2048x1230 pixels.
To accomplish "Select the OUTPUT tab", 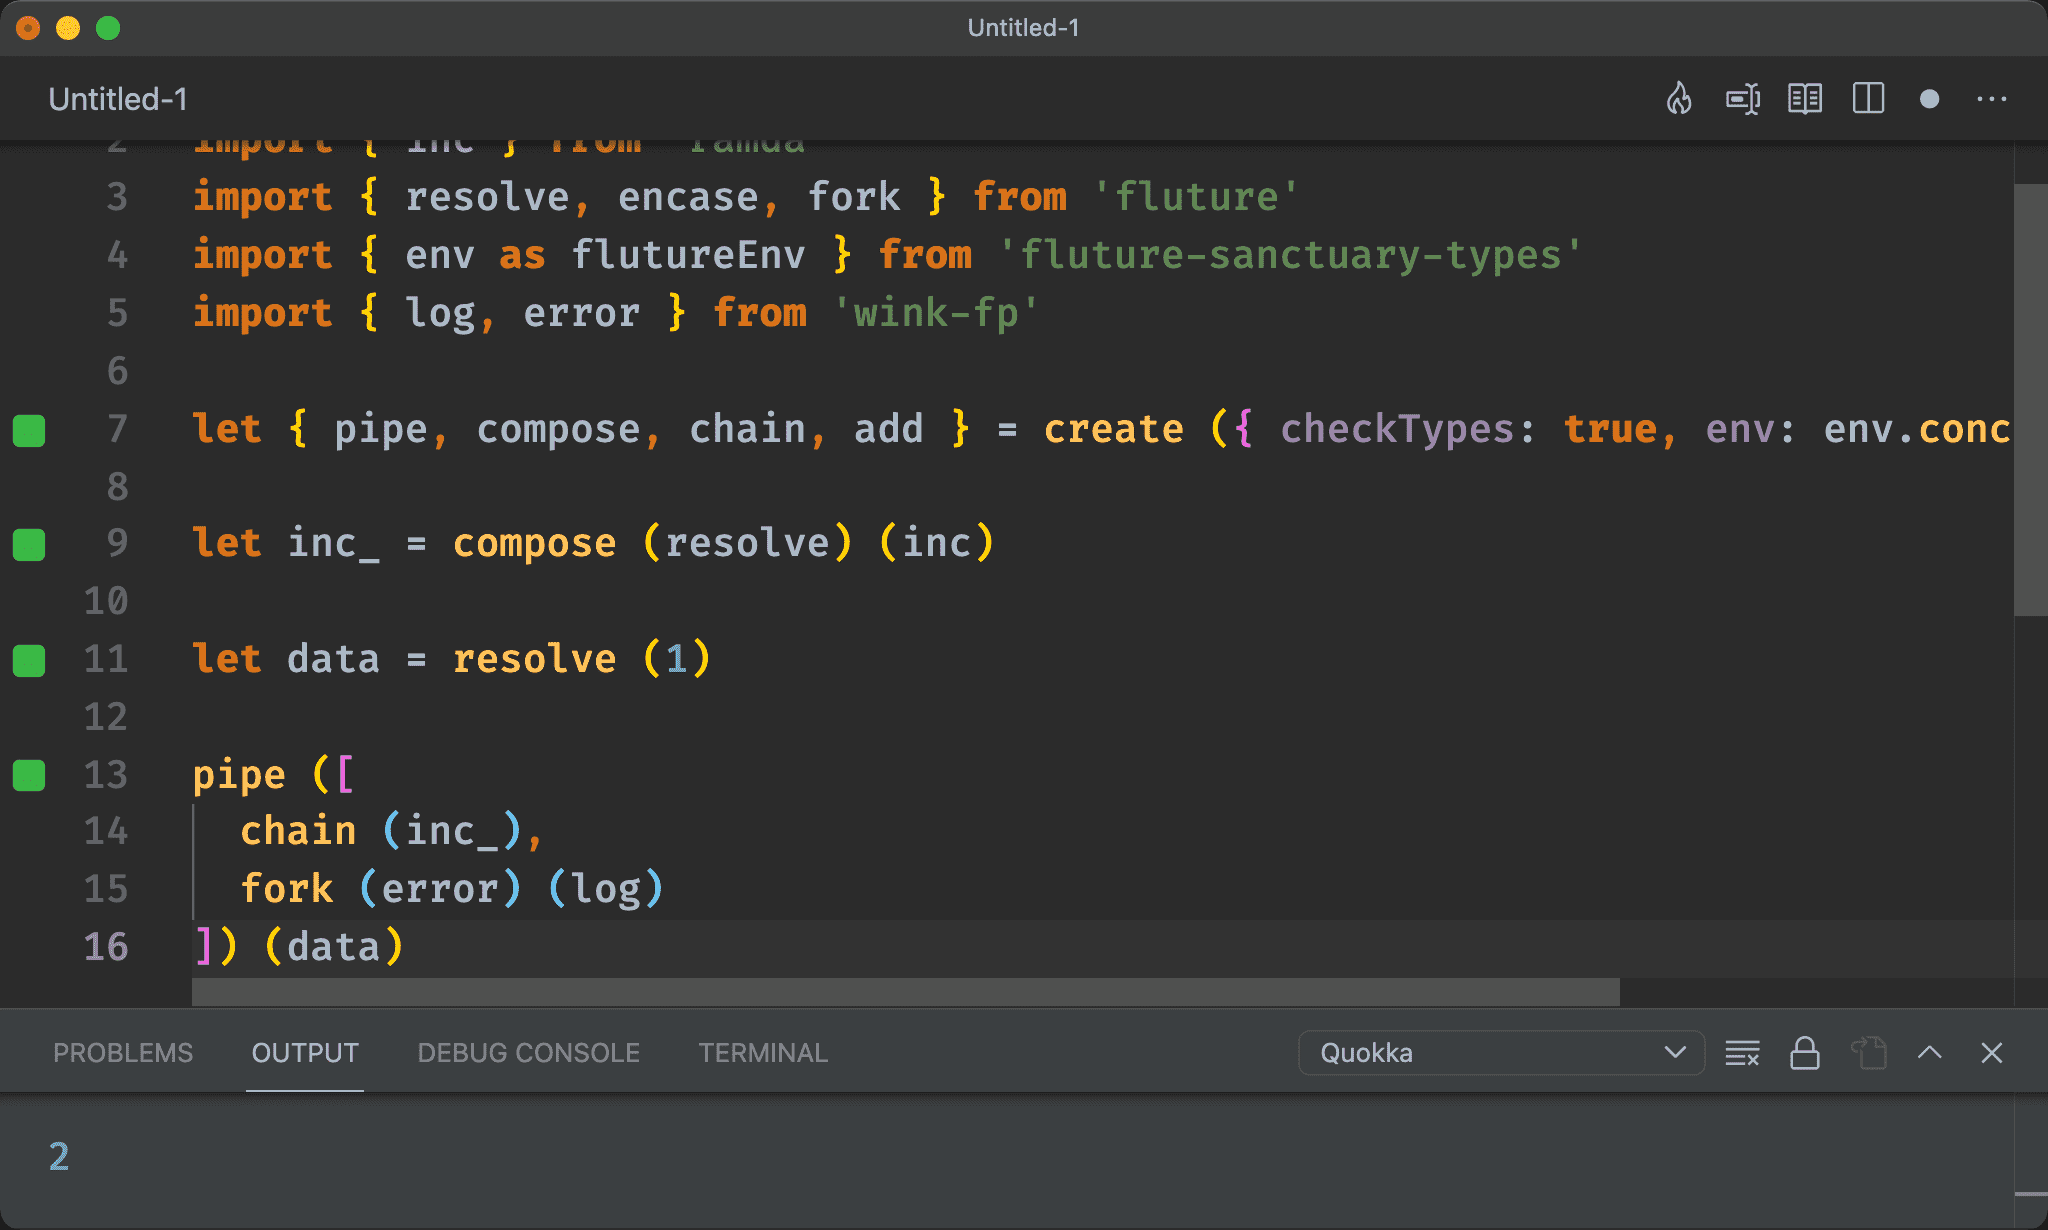I will pos(305,1053).
